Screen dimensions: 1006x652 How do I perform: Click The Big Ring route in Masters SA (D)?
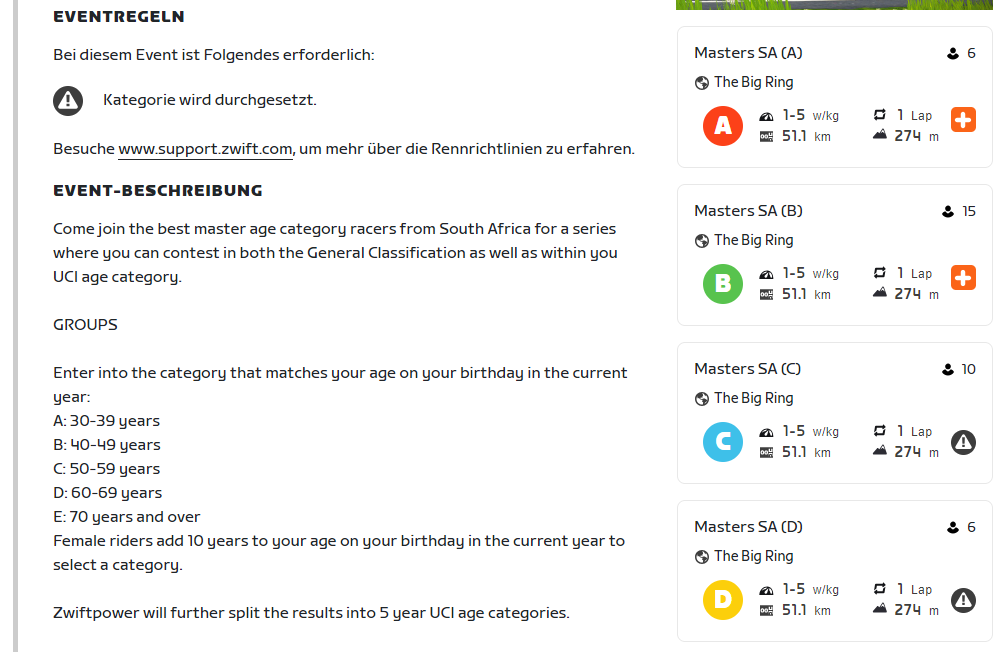(753, 556)
